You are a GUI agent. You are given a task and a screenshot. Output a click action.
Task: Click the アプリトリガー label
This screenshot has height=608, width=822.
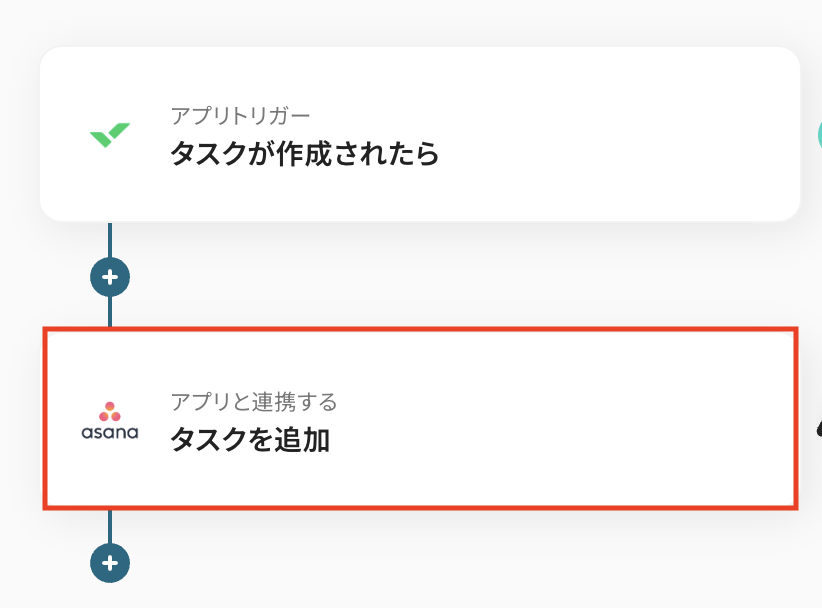pyautogui.click(x=240, y=116)
